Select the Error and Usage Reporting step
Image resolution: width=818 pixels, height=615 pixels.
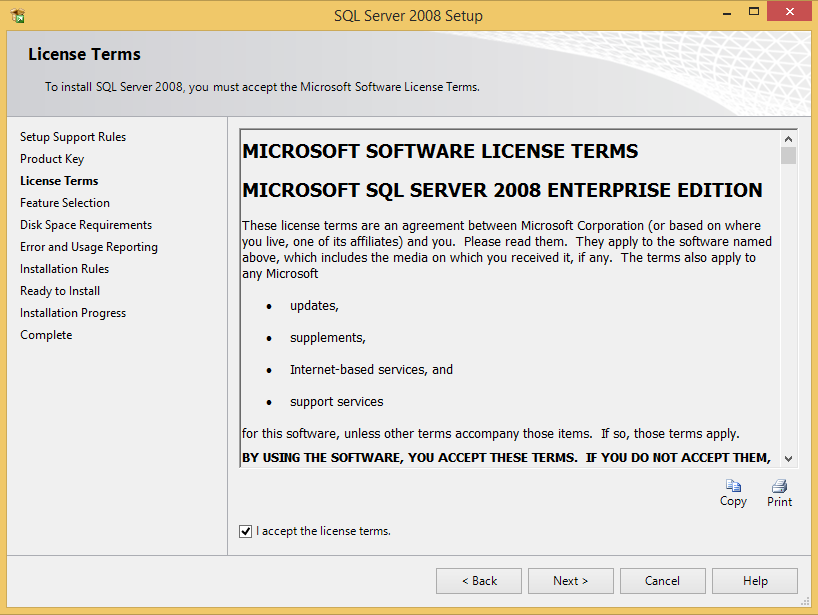(89, 247)
